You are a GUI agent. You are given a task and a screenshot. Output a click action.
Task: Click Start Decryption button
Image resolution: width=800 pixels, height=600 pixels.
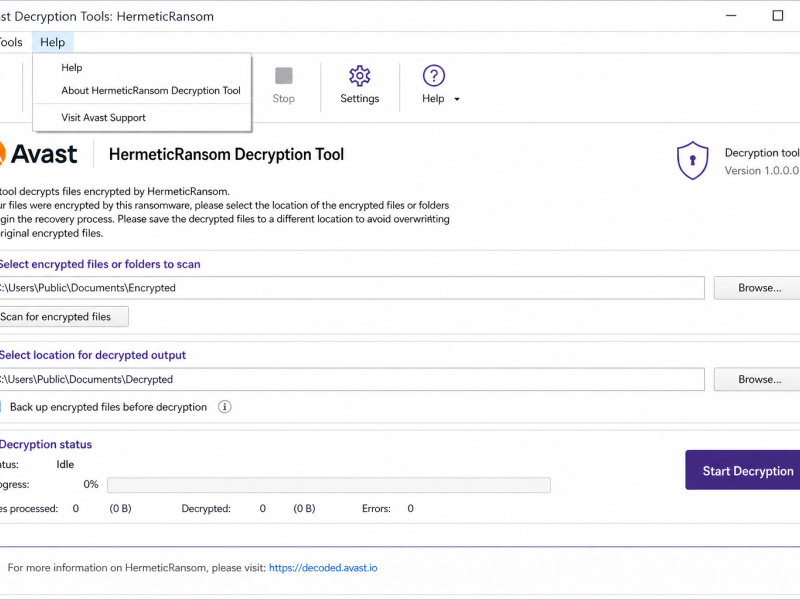743,470
